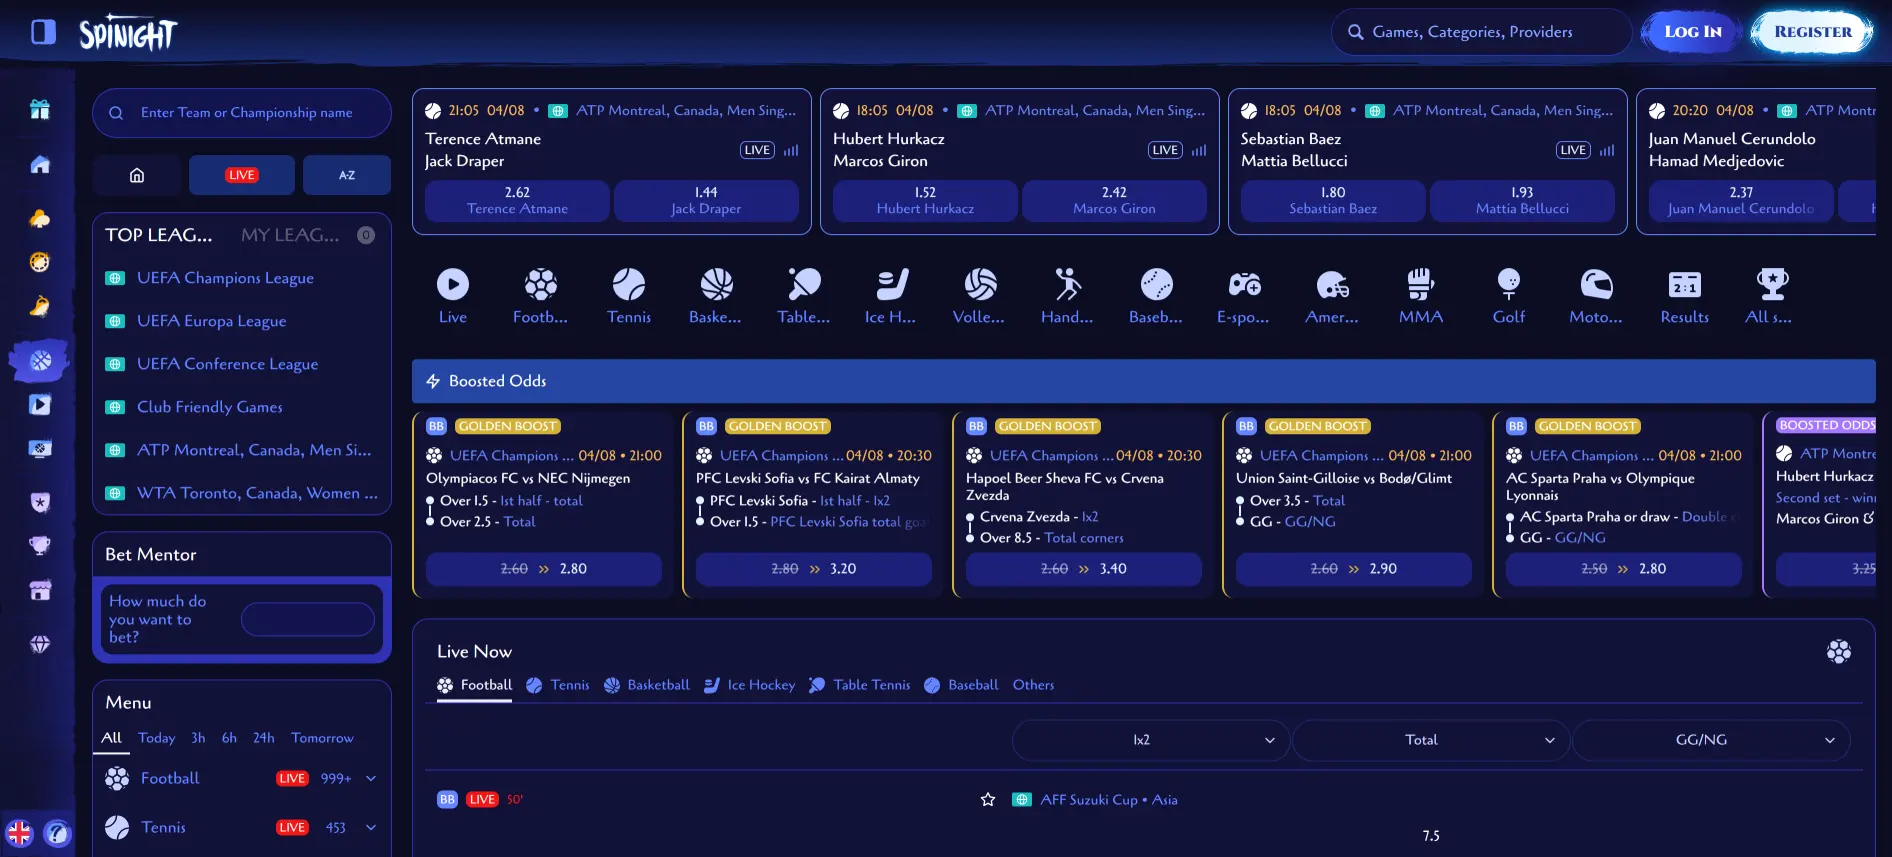Image resolution: width=1892 pixels, height=857 pixels.
Task: Open the Total market dropdown
Action: [1431, 740]
